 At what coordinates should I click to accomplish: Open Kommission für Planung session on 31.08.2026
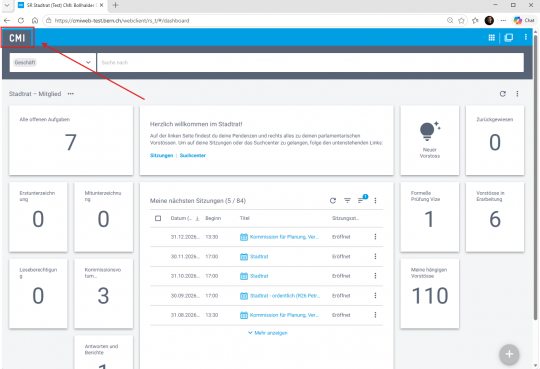(284, 315)
